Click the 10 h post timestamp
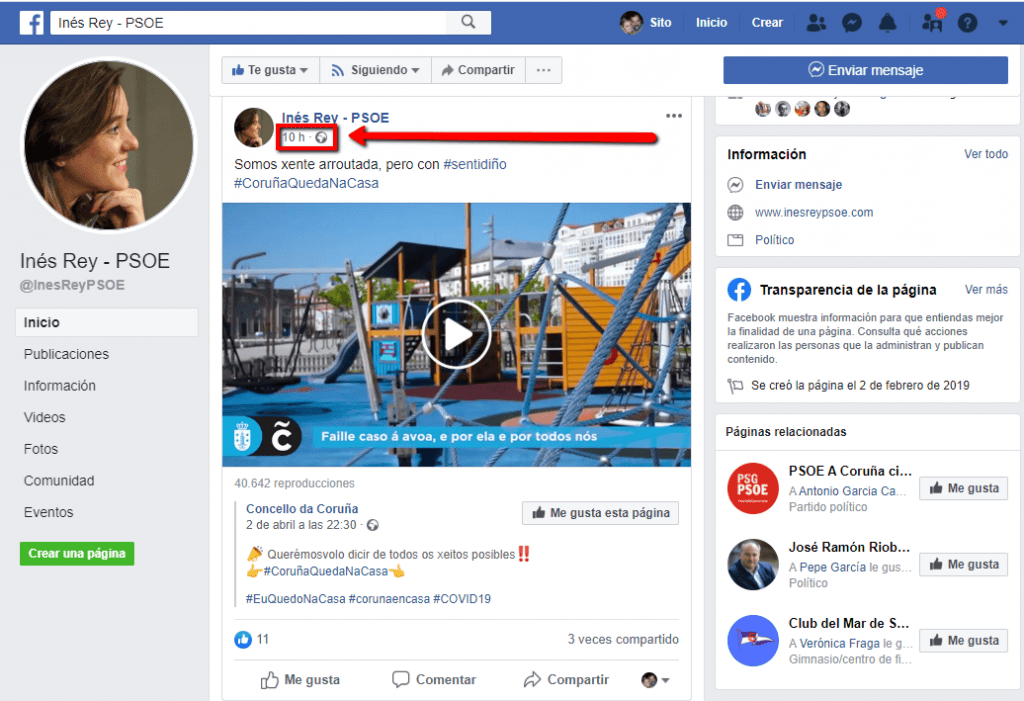 (x=293, y=137)
